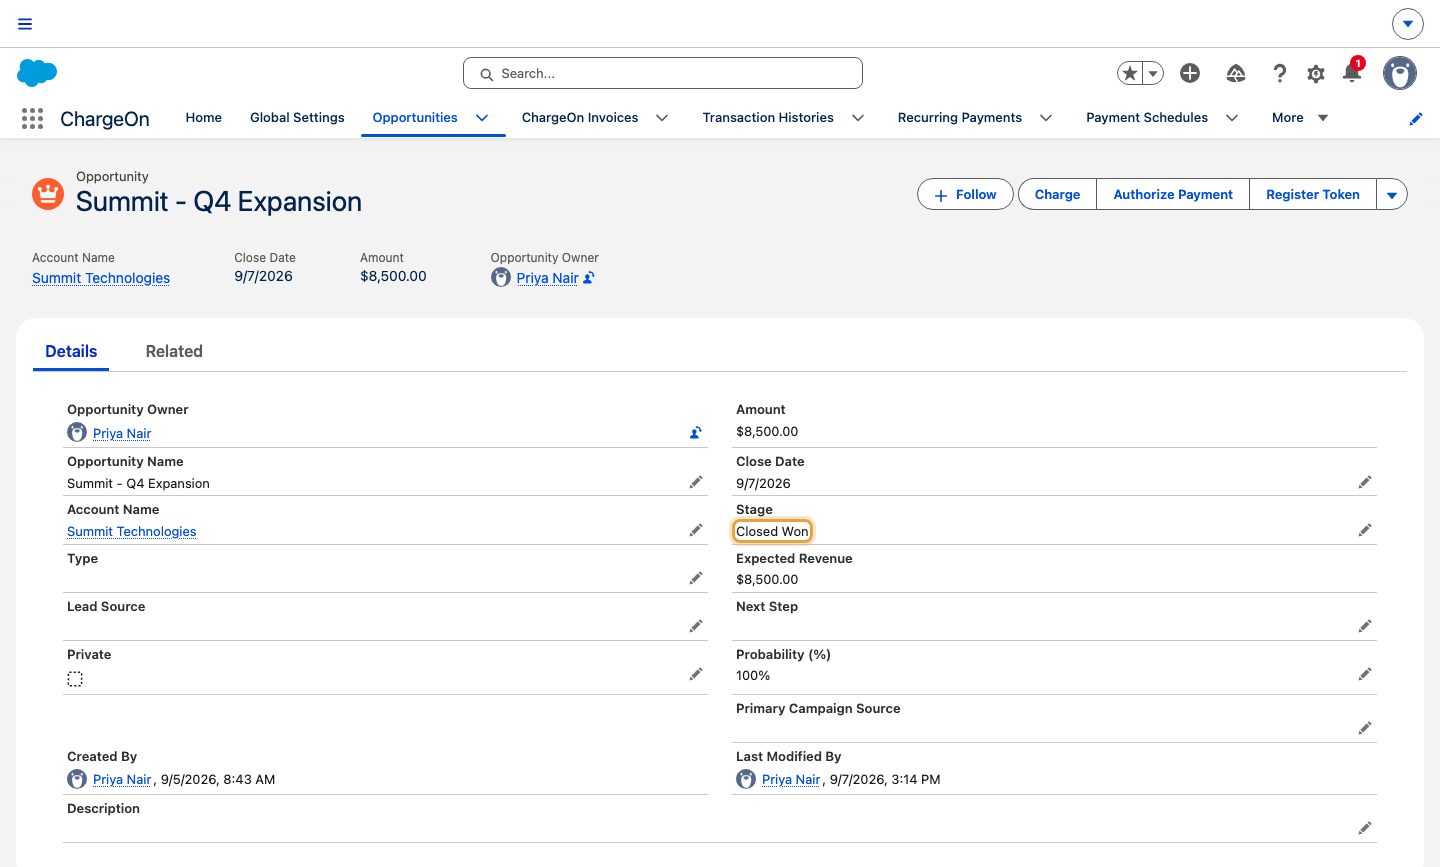Viewport: 1440px width, 867px height.
Task: Open Global Actions plus icon
Action: point(1190,73)
